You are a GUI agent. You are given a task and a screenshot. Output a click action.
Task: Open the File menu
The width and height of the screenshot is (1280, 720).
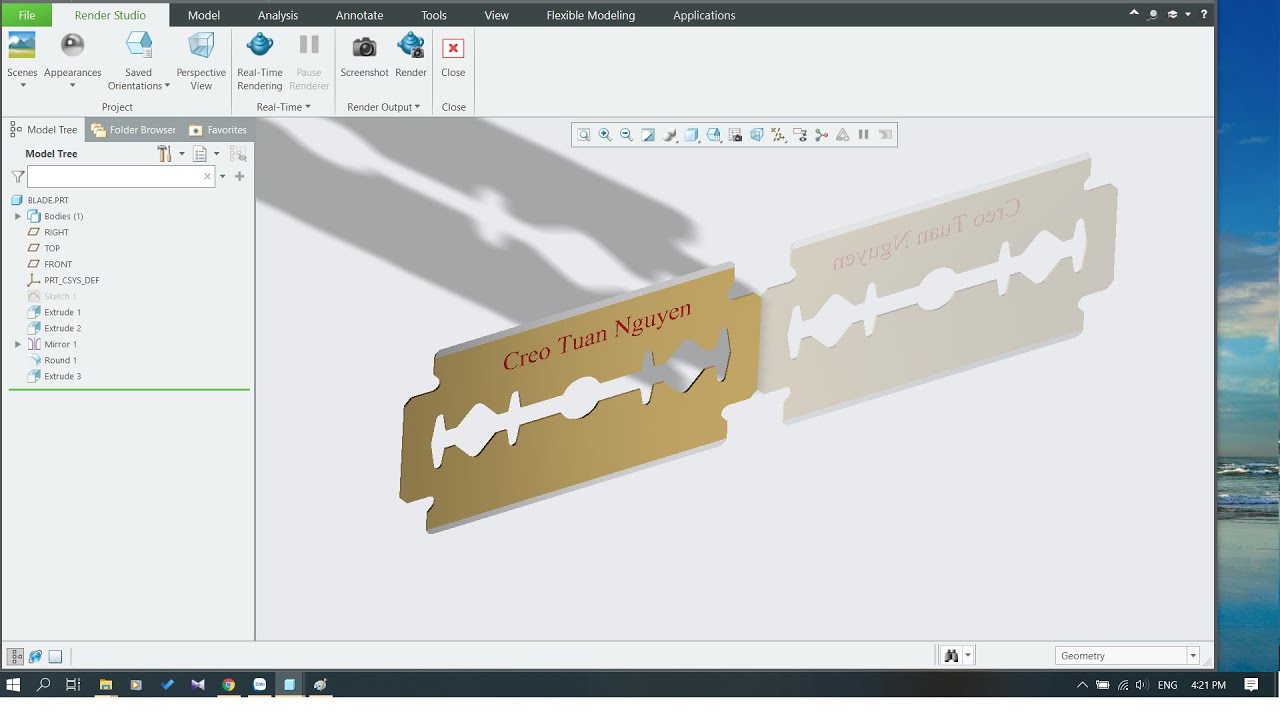click(x=27, y=15)
